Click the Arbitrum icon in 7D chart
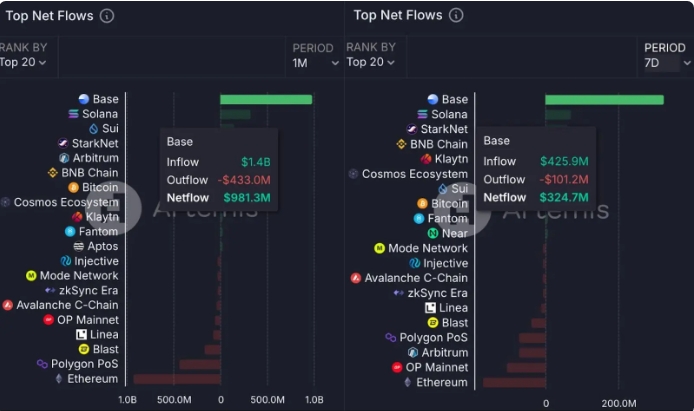Image resolution: width=694 pixels, height=411 pixels. [413, 352]
